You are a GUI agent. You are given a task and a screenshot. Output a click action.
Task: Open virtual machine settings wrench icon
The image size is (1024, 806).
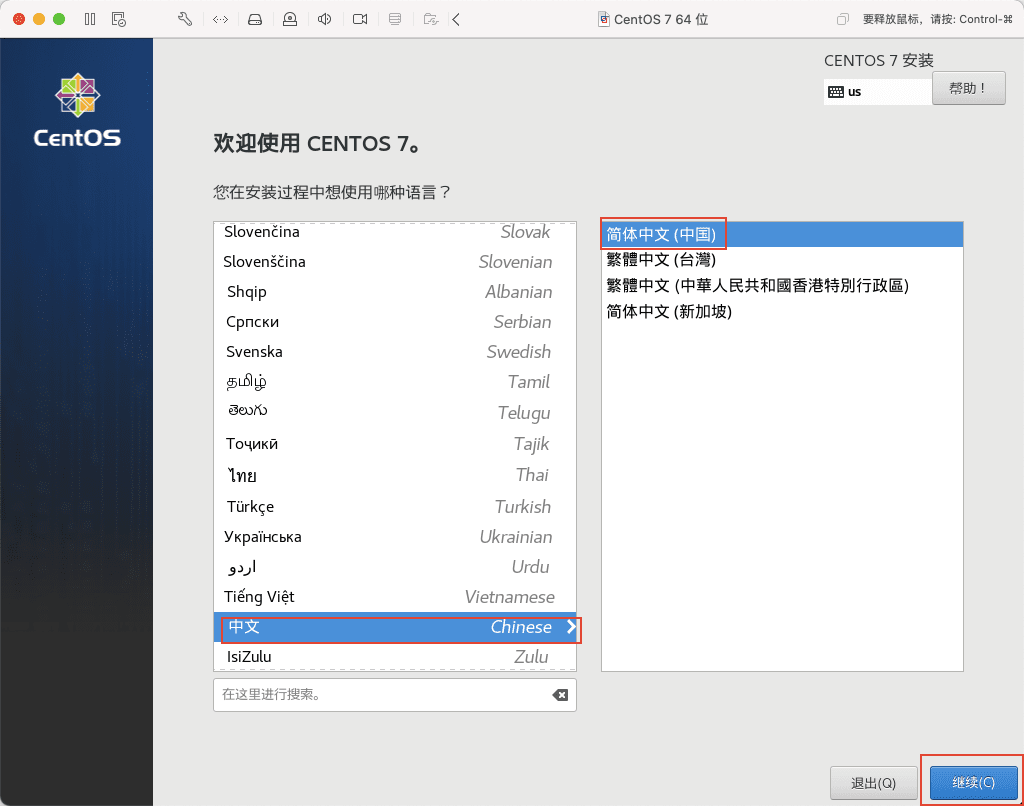[x=184, y=19]
